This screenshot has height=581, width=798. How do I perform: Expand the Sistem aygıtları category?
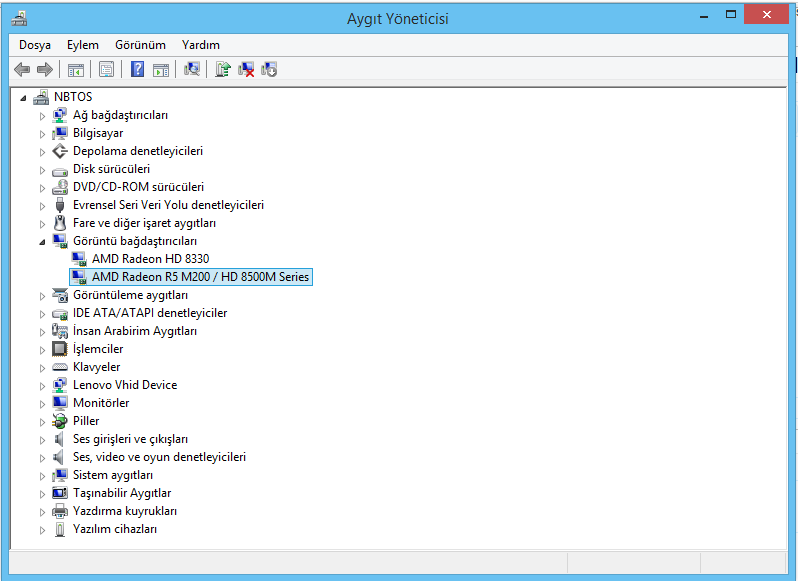(42, 476)
